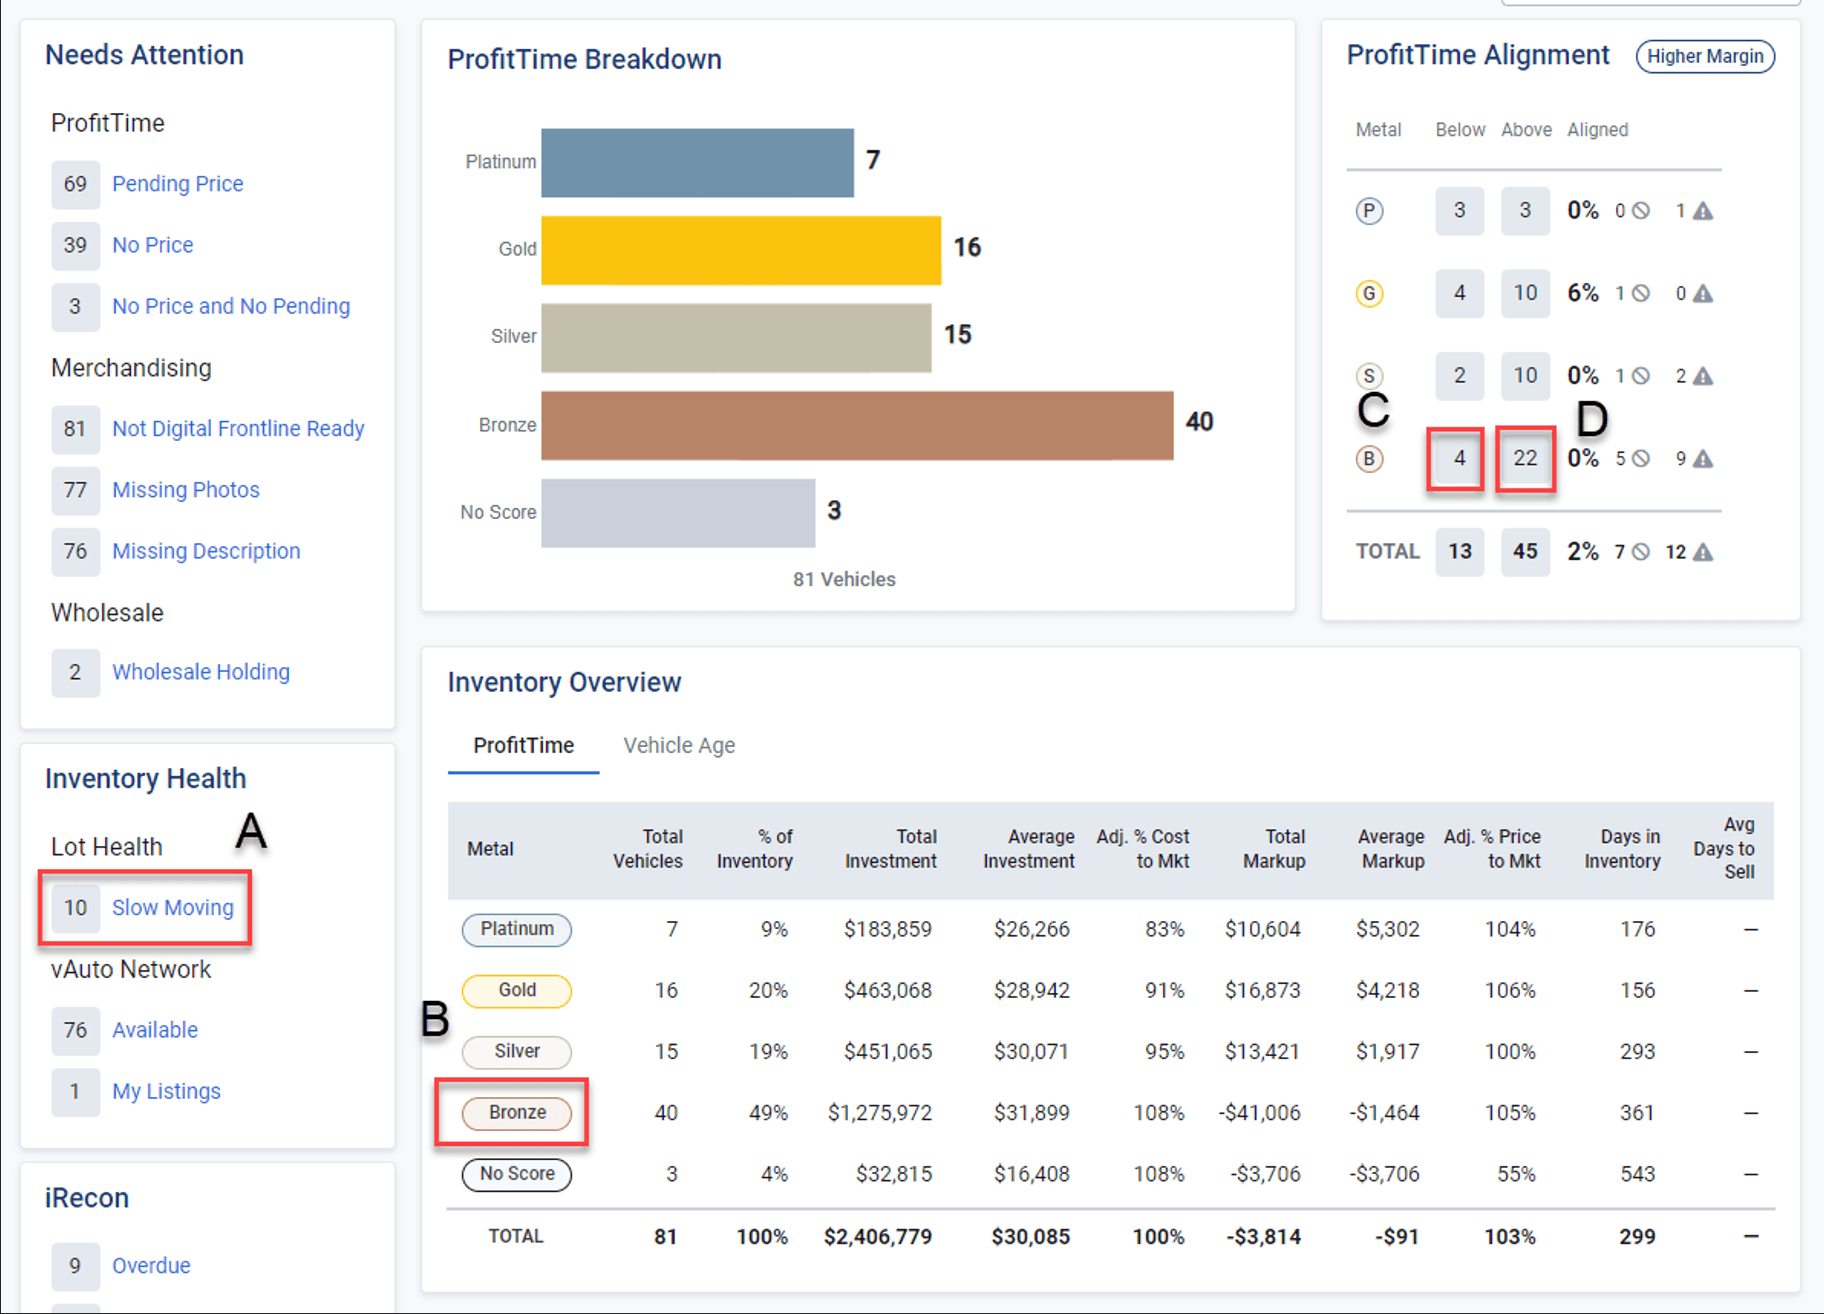
Task: Select the Bronze badge in inventory table
Action: 516,1113
